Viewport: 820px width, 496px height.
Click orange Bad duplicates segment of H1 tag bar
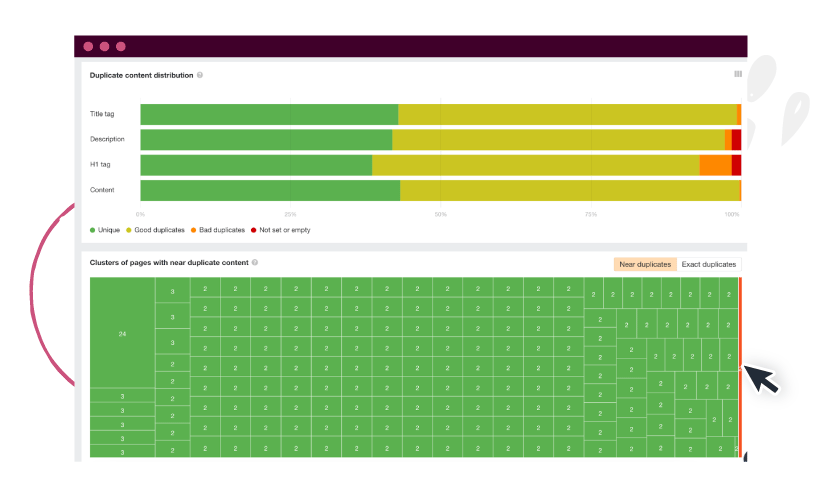(x=715, y=165)
